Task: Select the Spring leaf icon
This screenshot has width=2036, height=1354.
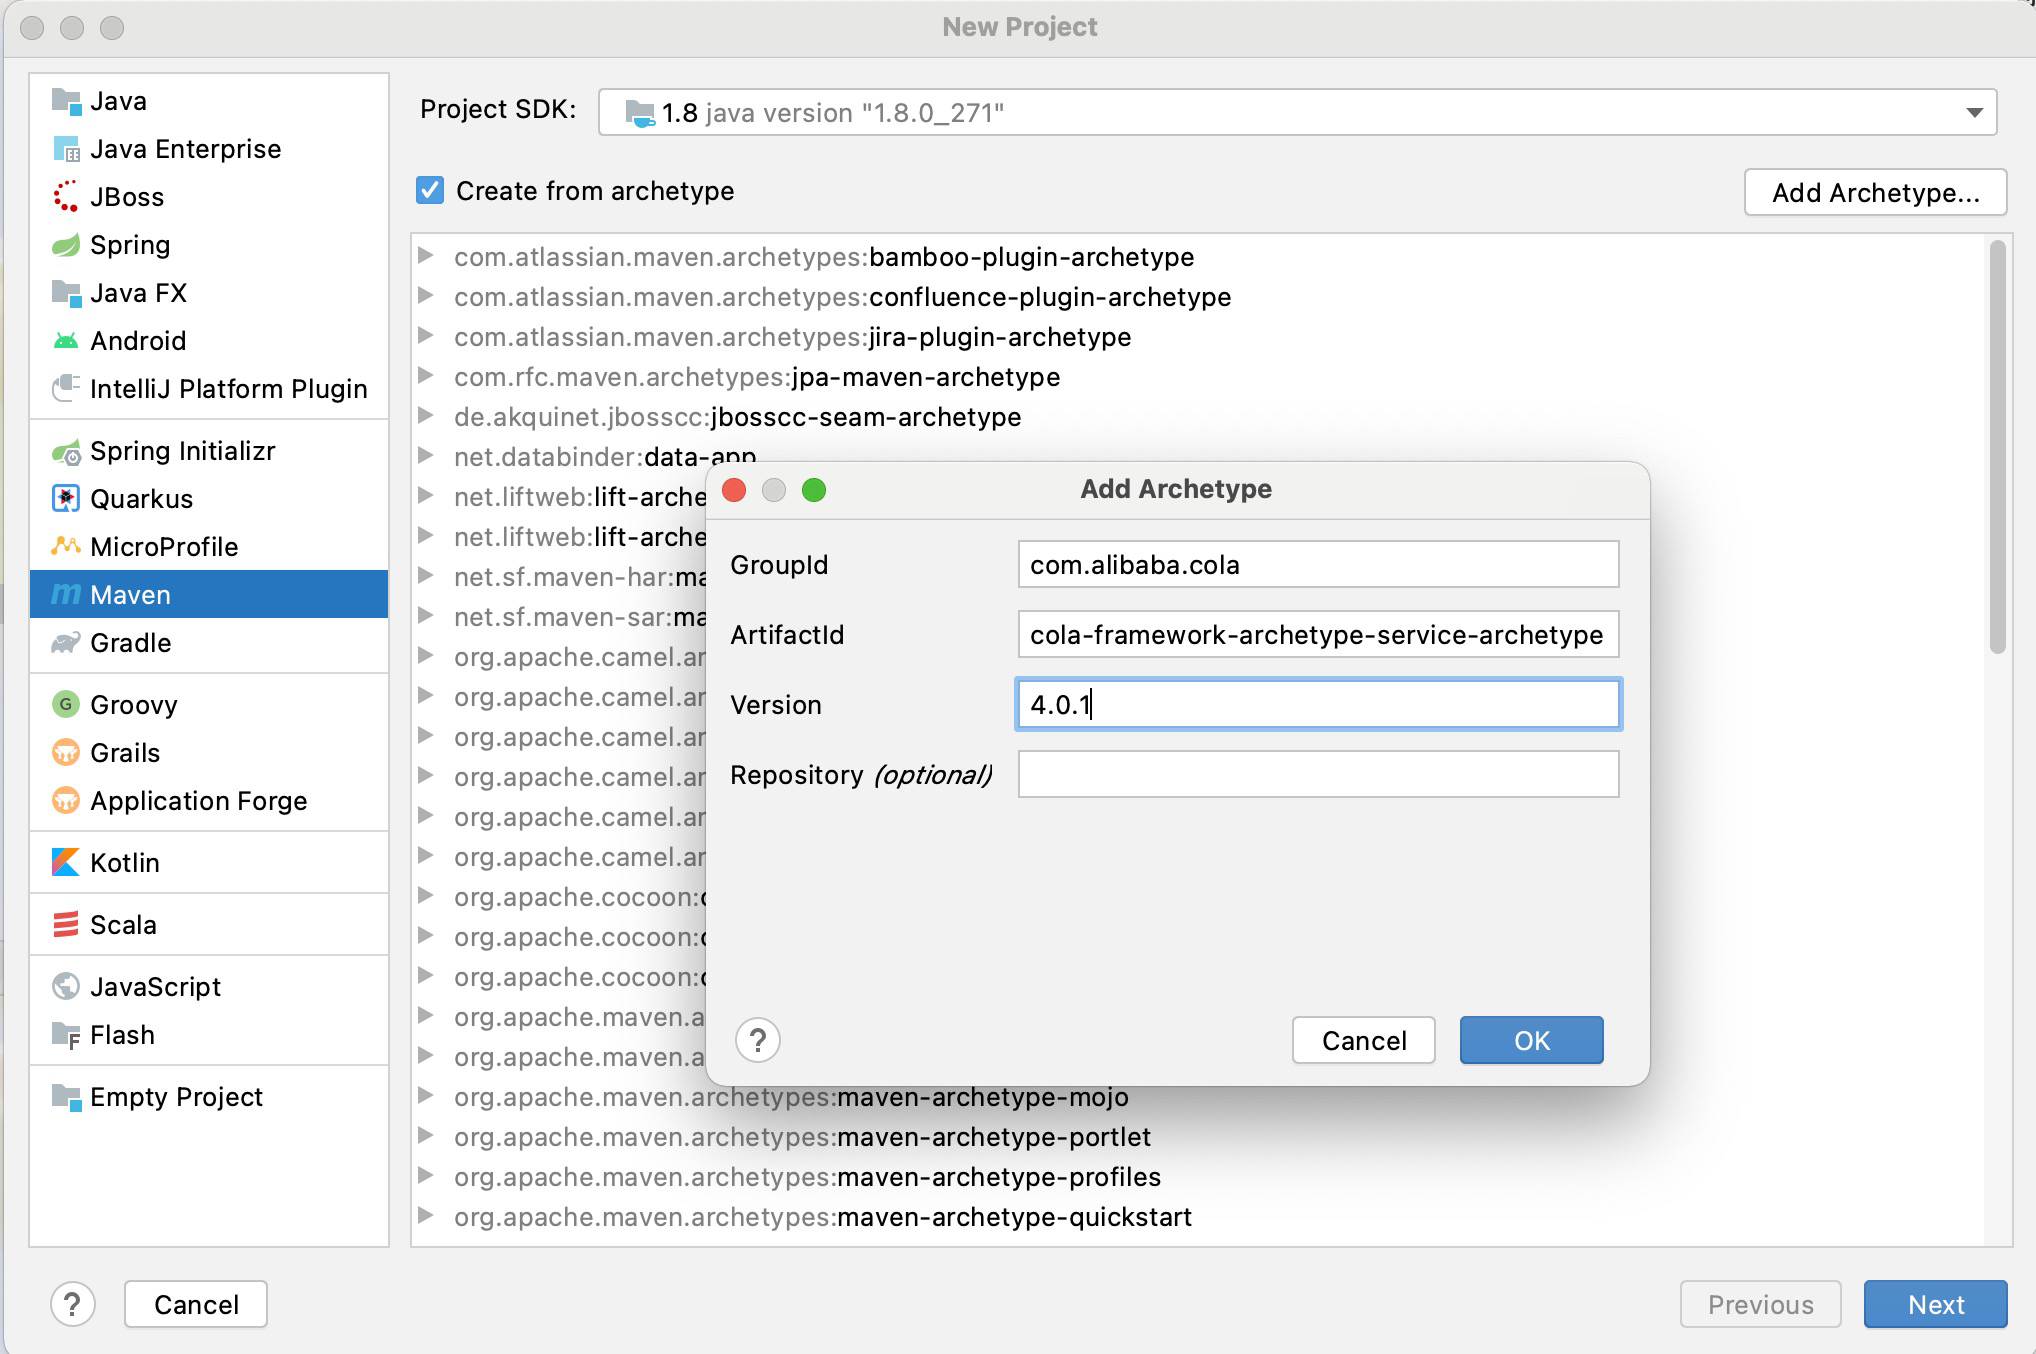Action: click(x=66, y=245)
